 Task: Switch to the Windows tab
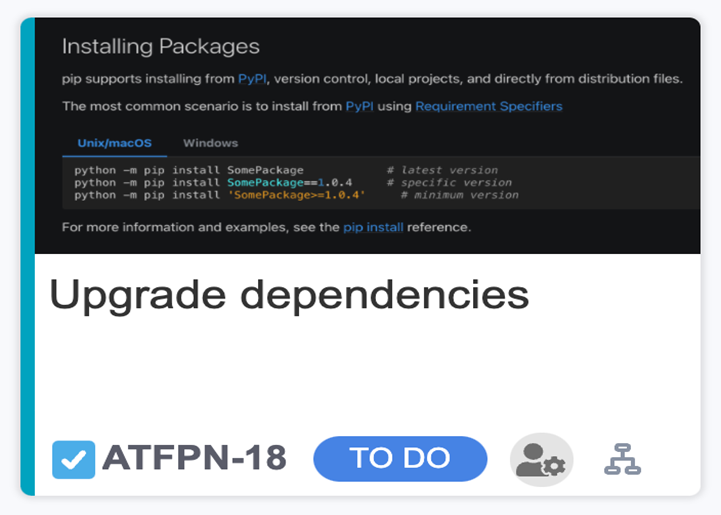(211, 143)
